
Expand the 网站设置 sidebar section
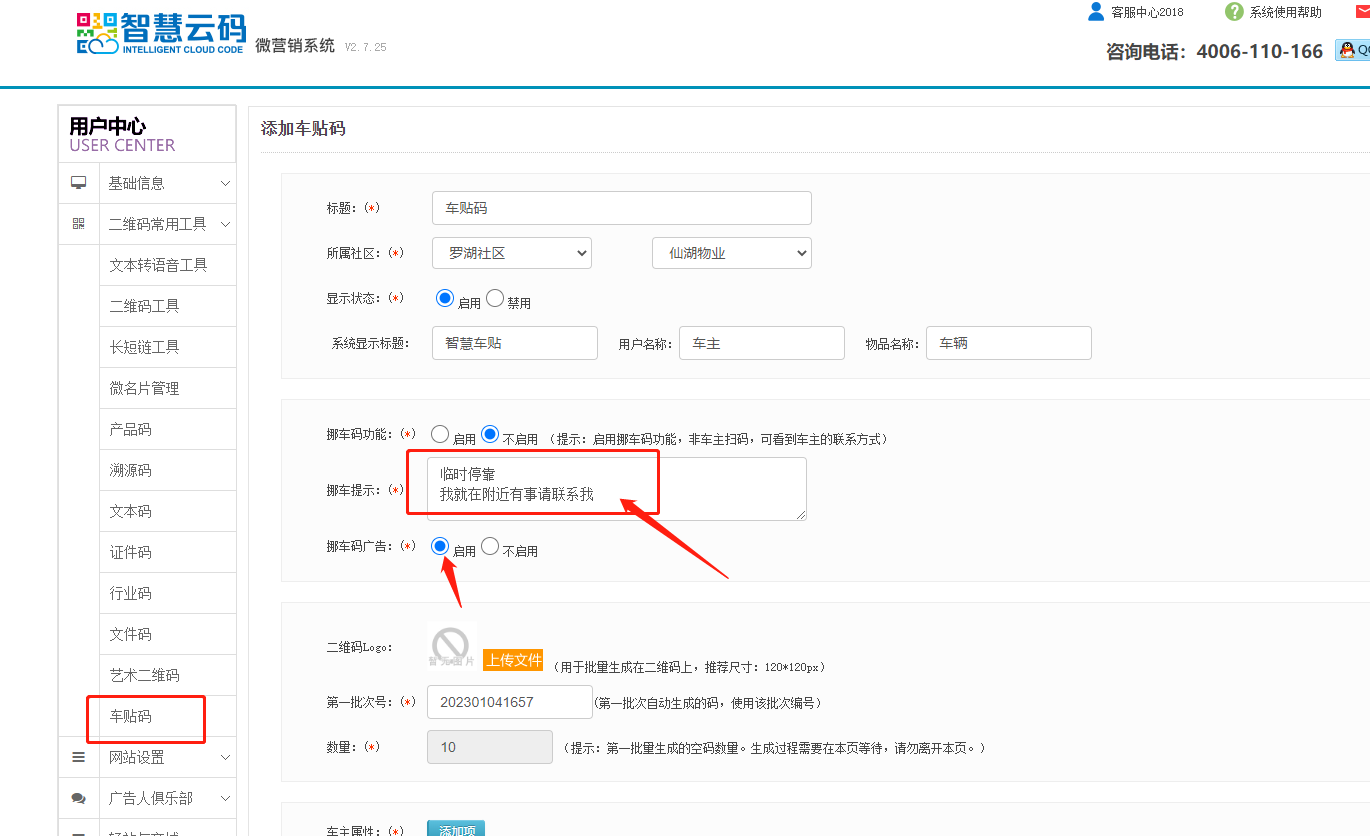[167, 757]
